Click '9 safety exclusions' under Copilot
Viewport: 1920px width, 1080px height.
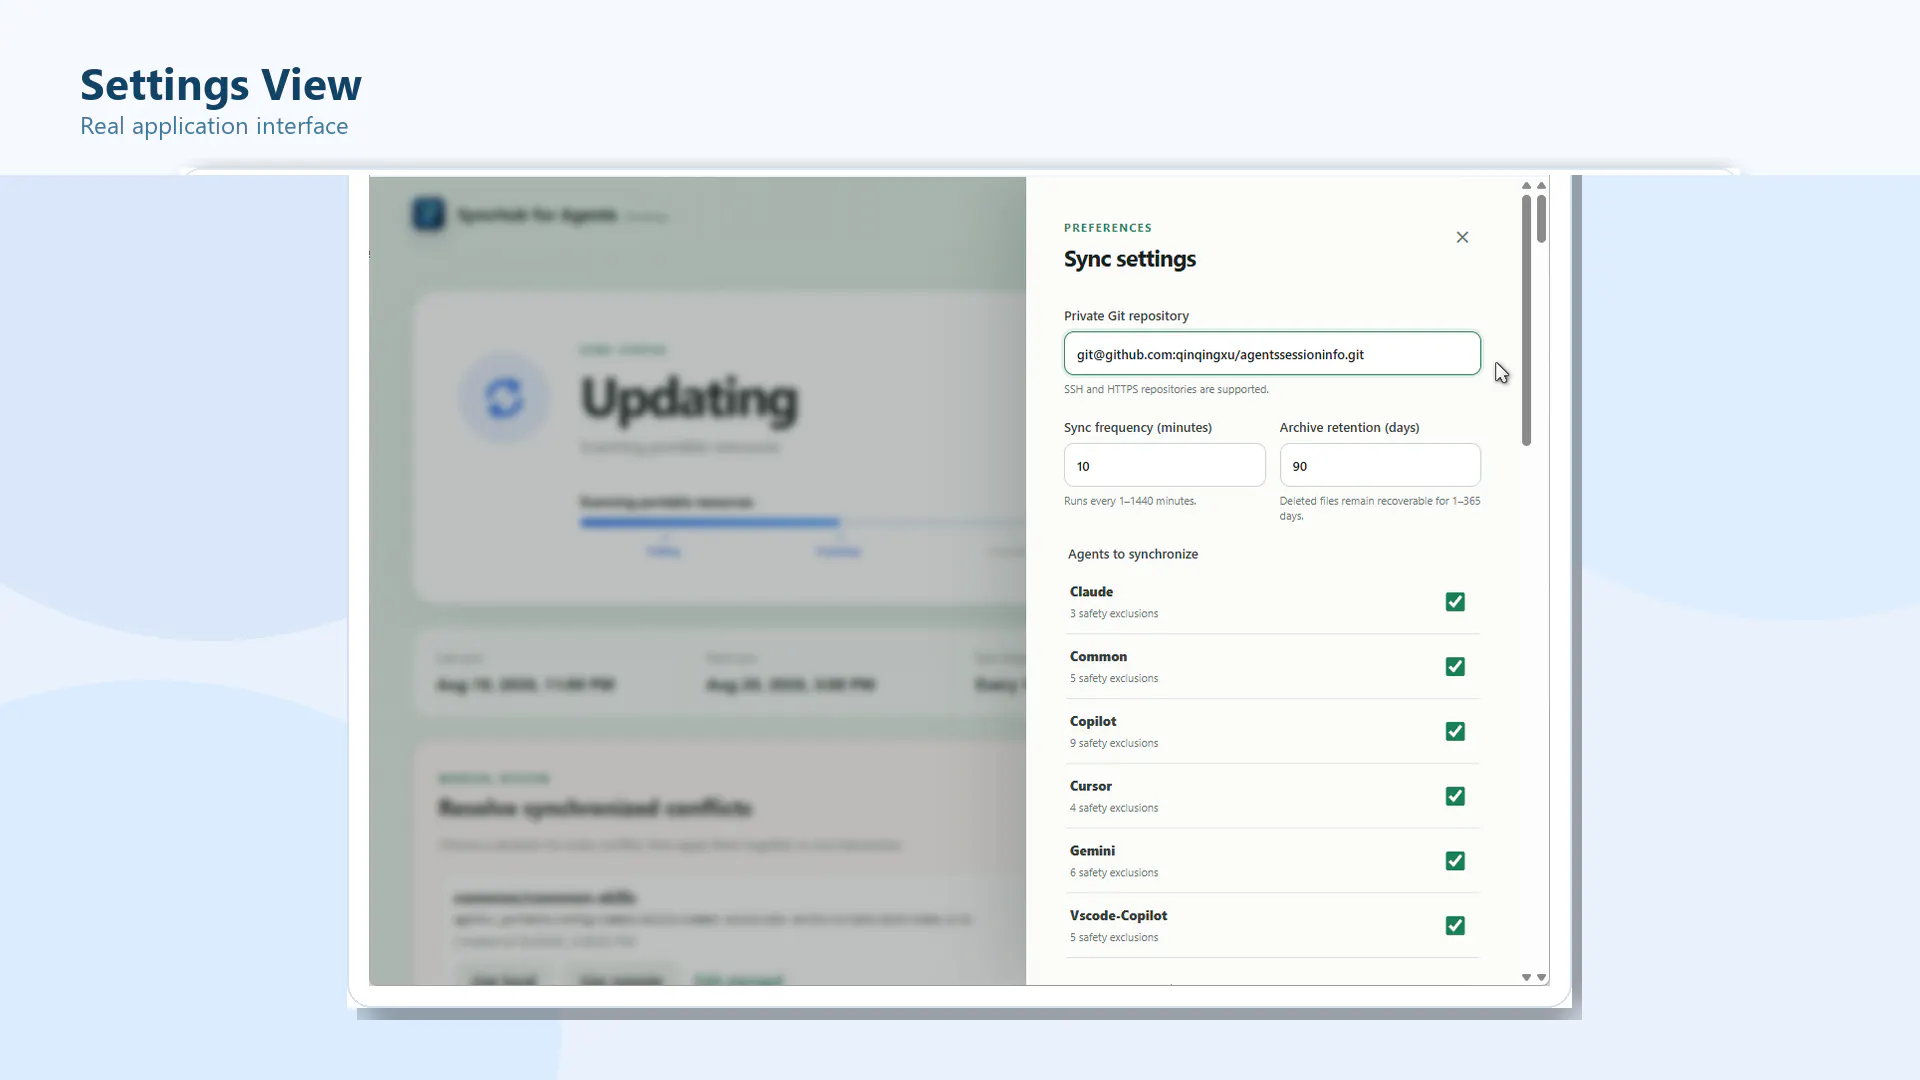(x=1114, y=744)
